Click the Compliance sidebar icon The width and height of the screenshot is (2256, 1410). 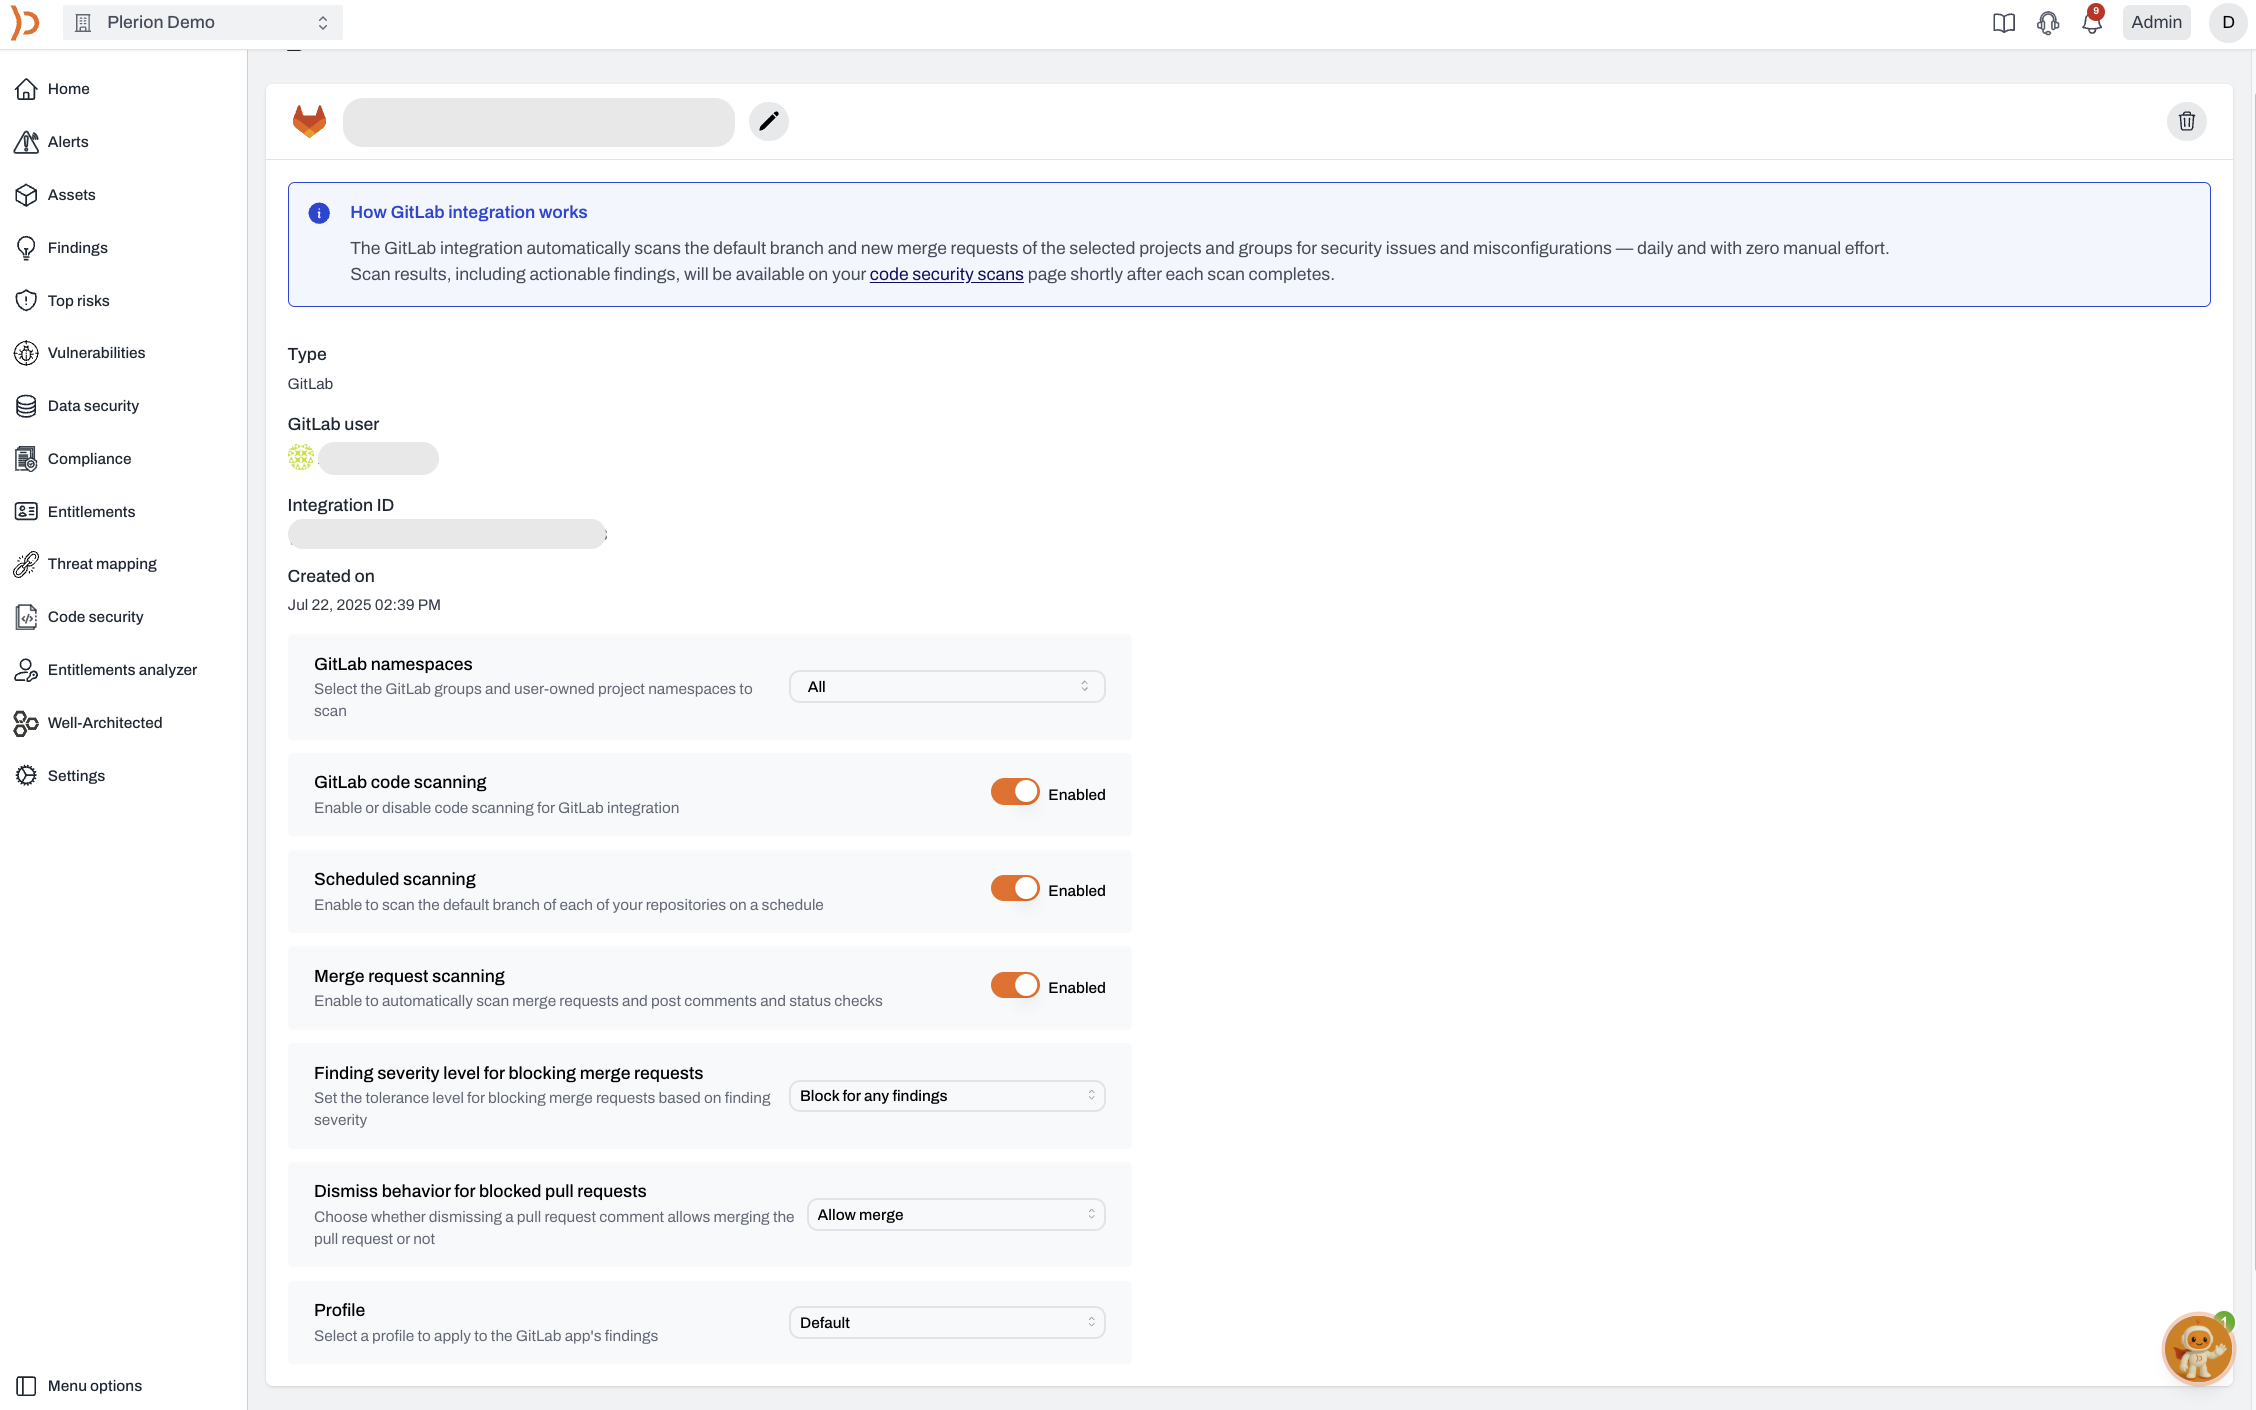click(26, 459)
